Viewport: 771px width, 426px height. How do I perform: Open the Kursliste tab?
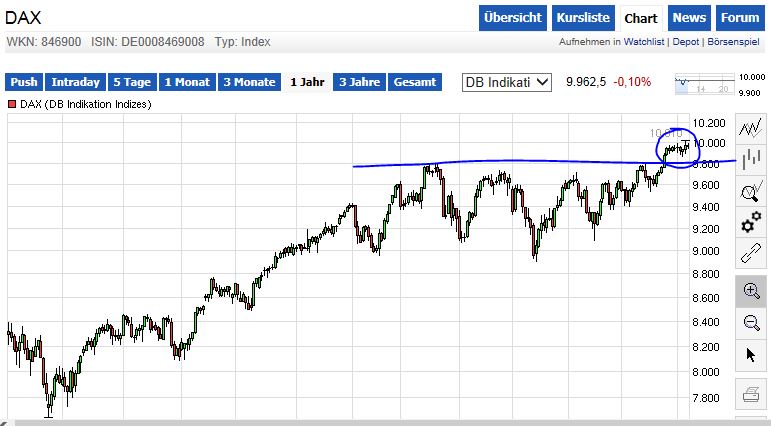582,18
